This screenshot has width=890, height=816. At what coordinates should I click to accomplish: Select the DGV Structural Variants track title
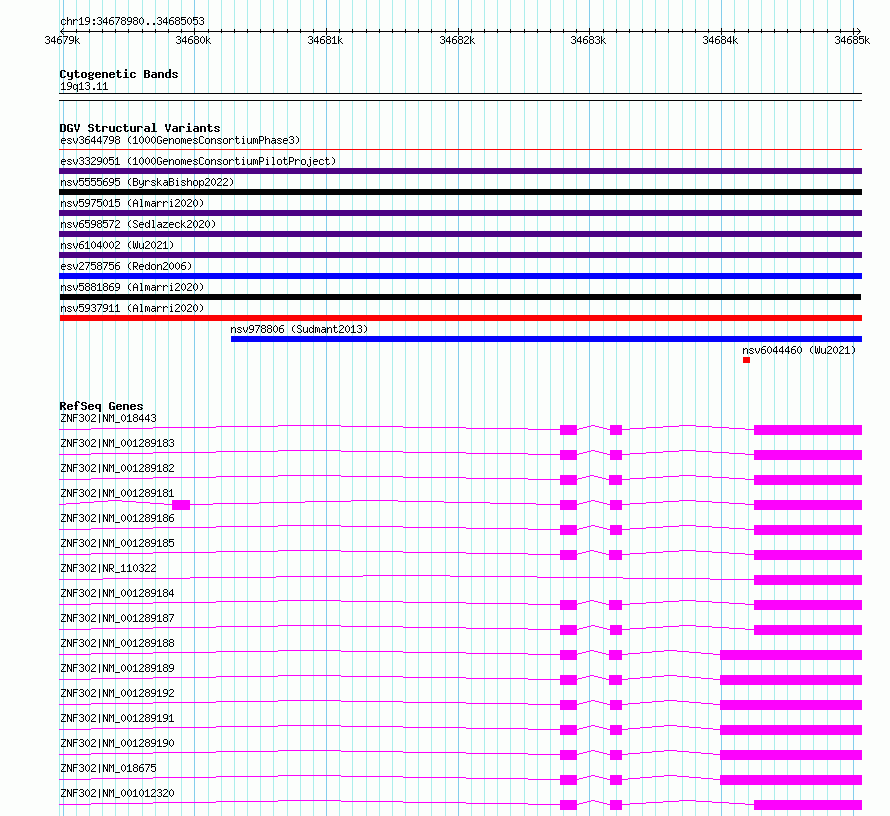pyautogui.click(x=140, y=128)
